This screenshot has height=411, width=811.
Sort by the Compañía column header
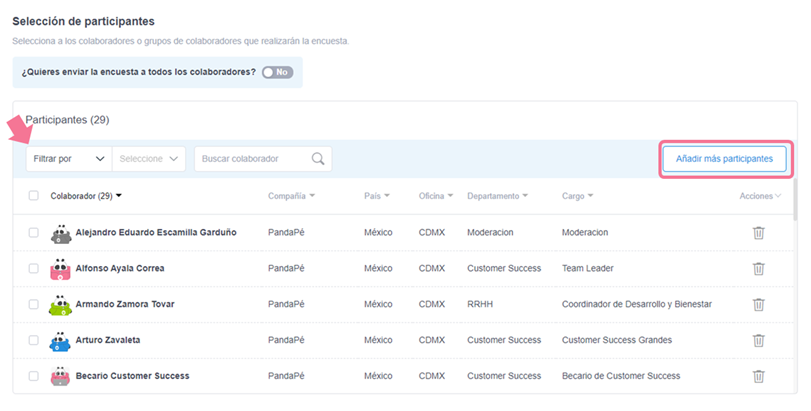pyautogui.click(x=291, y=196)
